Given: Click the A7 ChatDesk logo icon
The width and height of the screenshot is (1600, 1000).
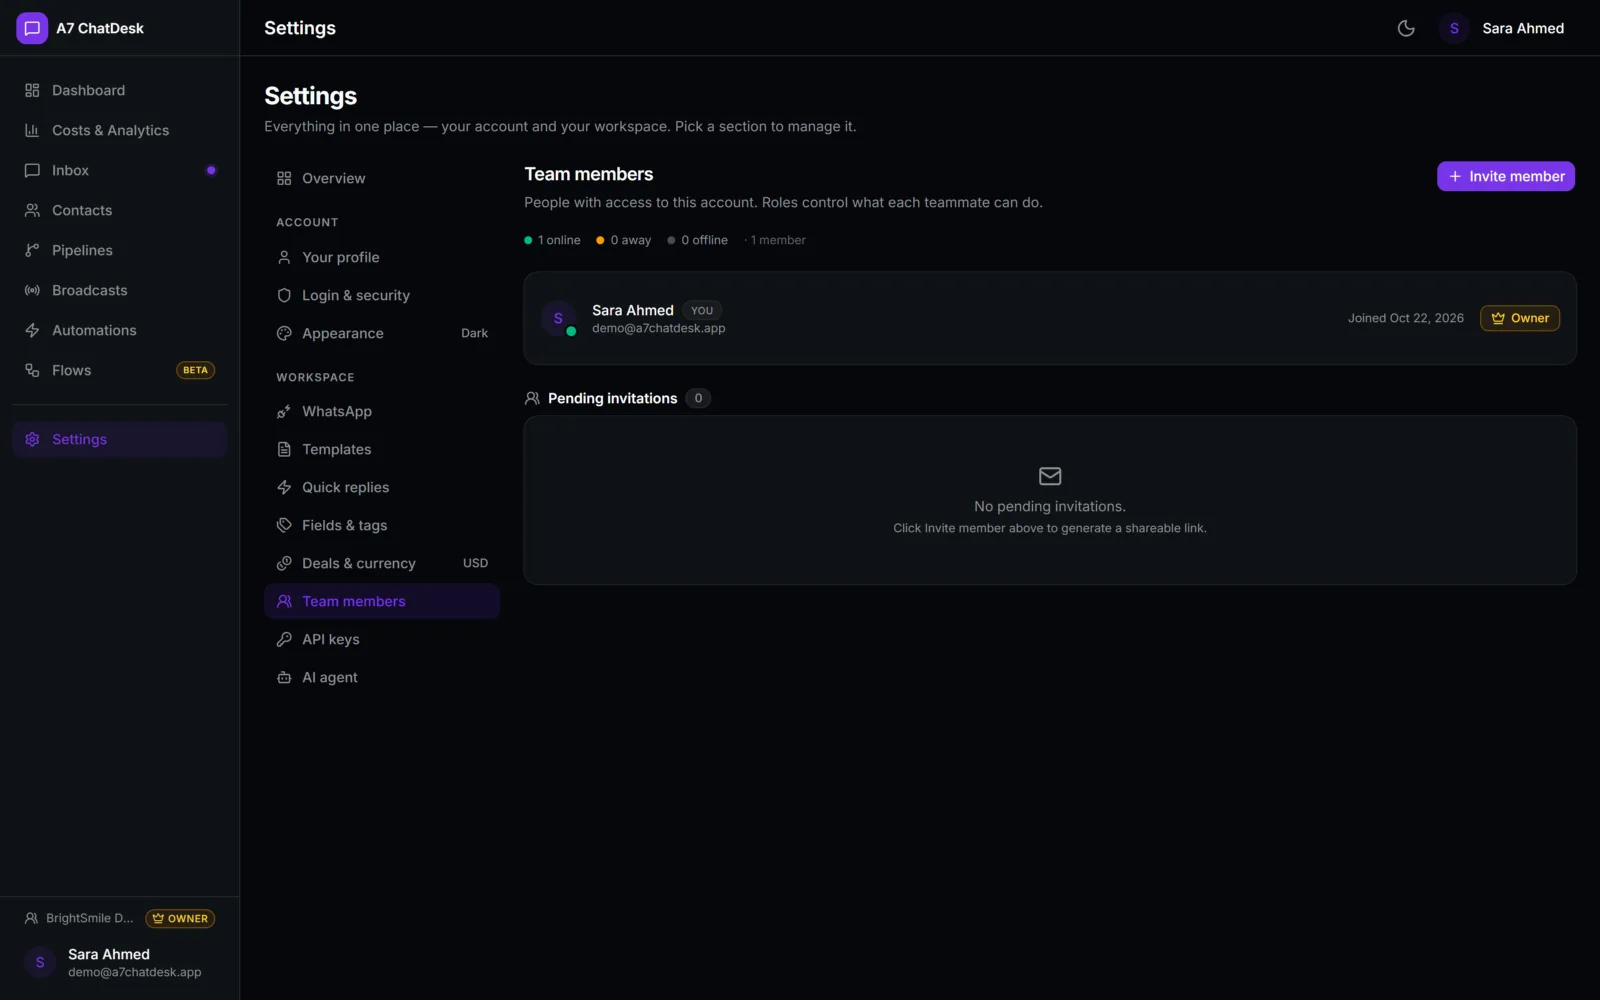Looking at the screenshot, I should click(32, 28).
